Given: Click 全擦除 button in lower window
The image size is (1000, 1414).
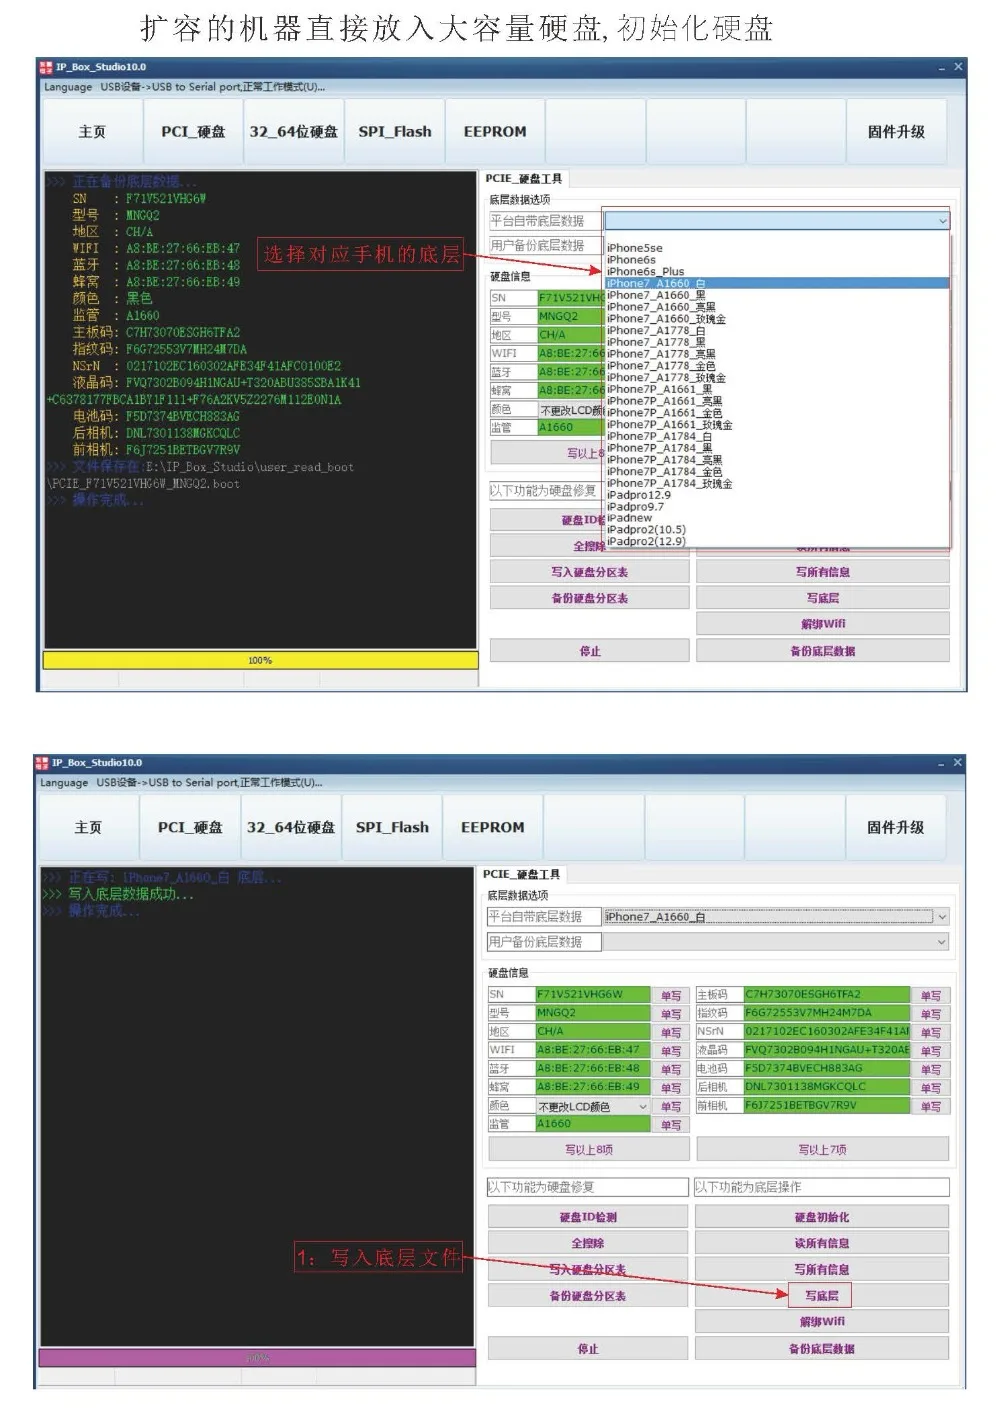Looking at the screenshot, I should [588, 1243].
